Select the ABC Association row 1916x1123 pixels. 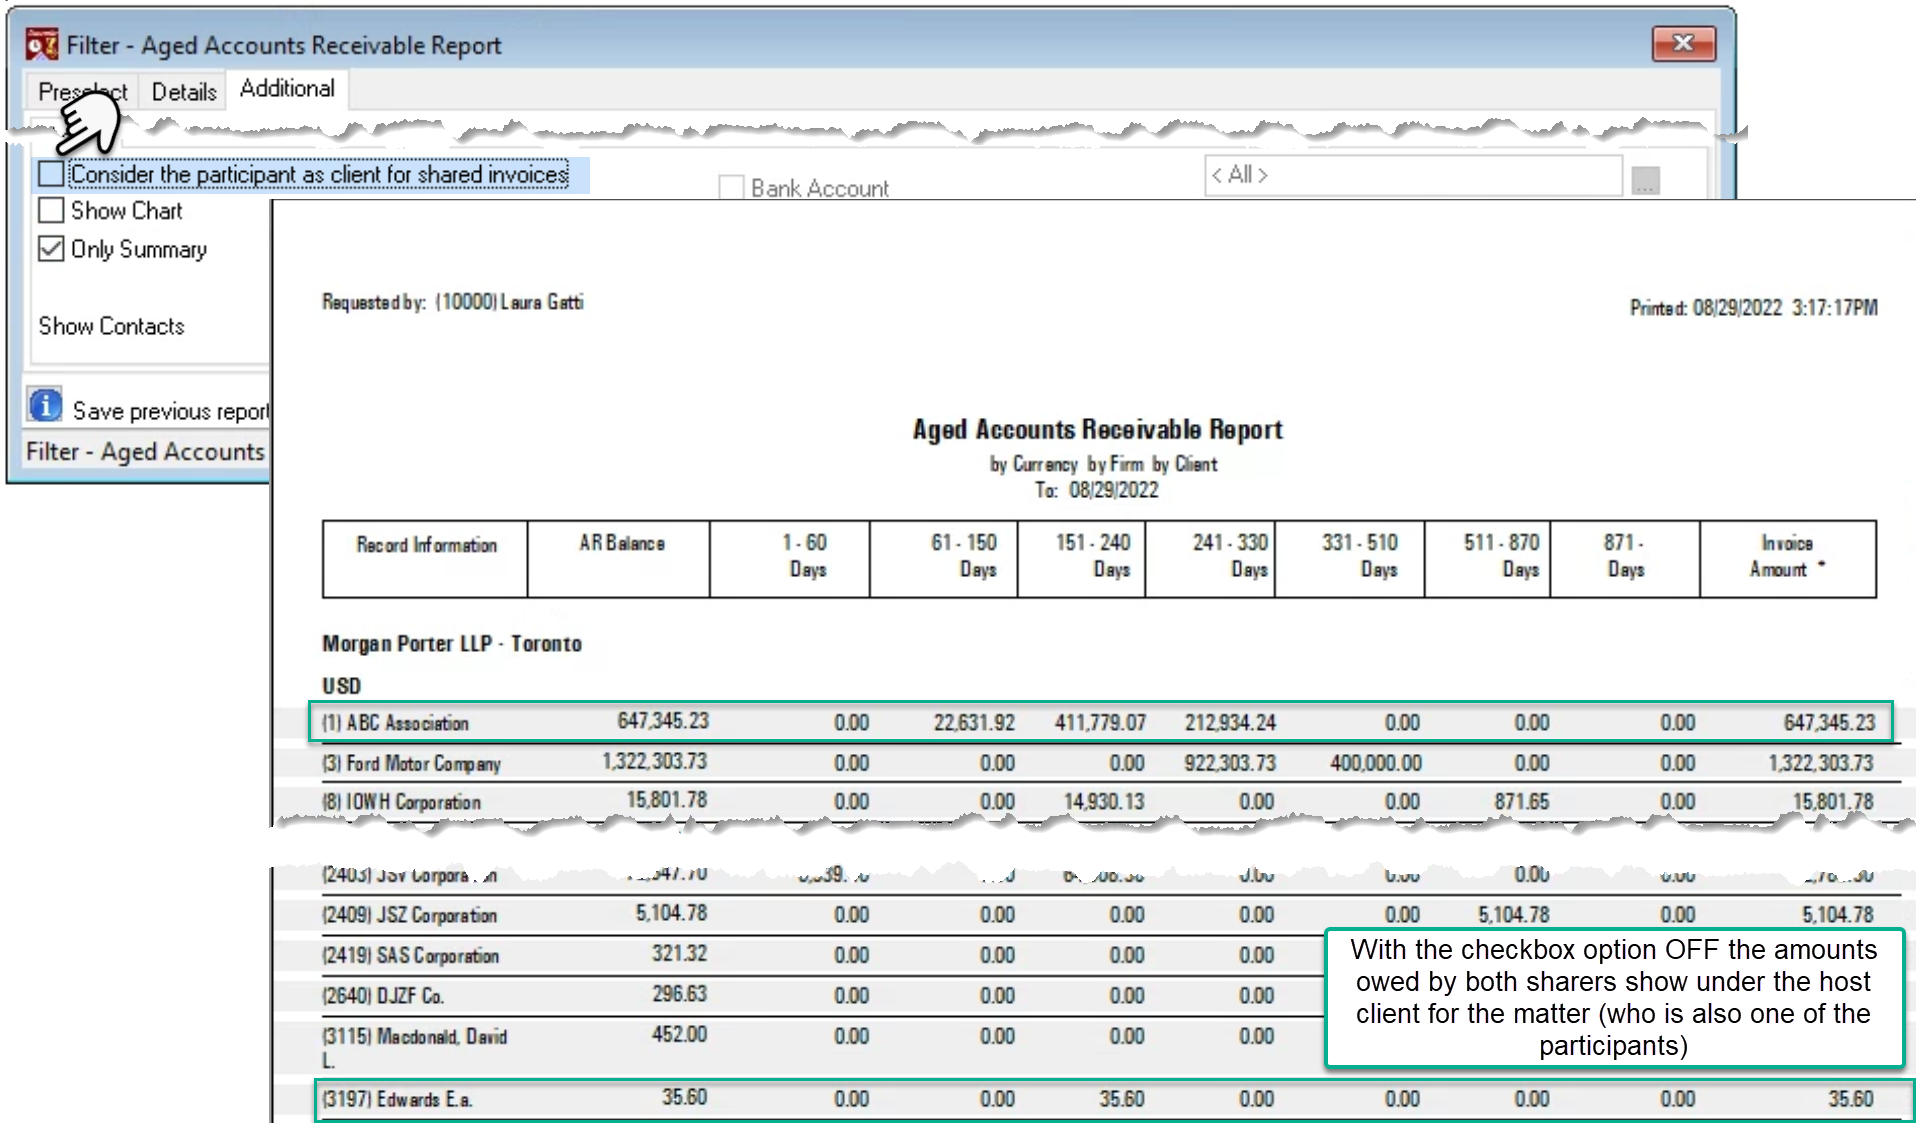[x=1100, y=722]
